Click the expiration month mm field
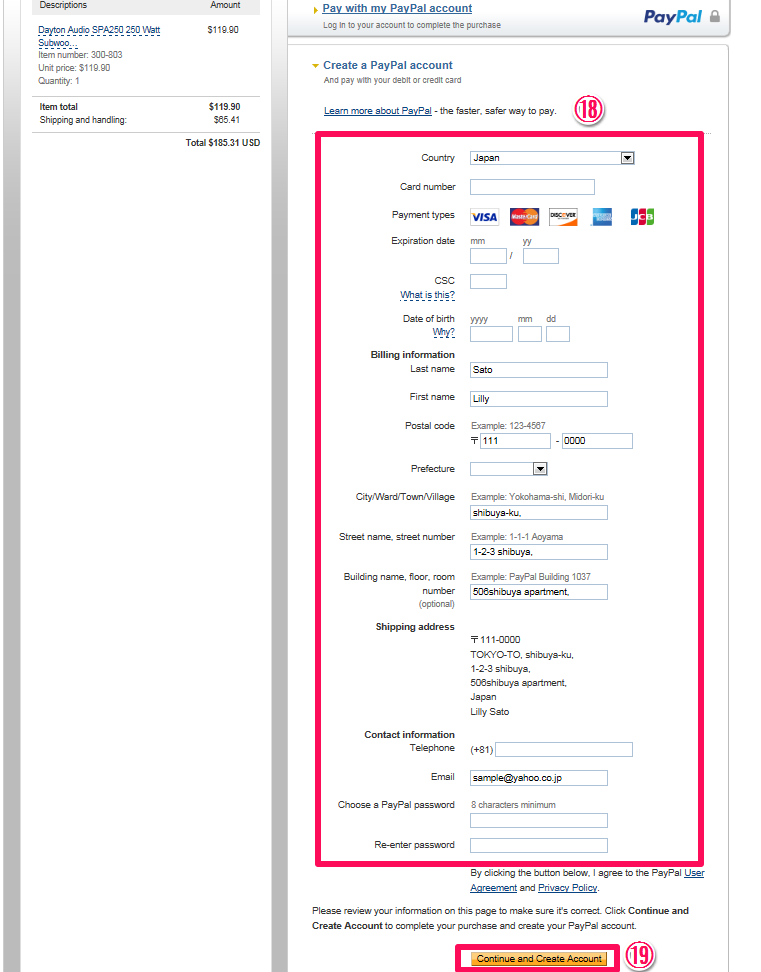 click(488, 256)
